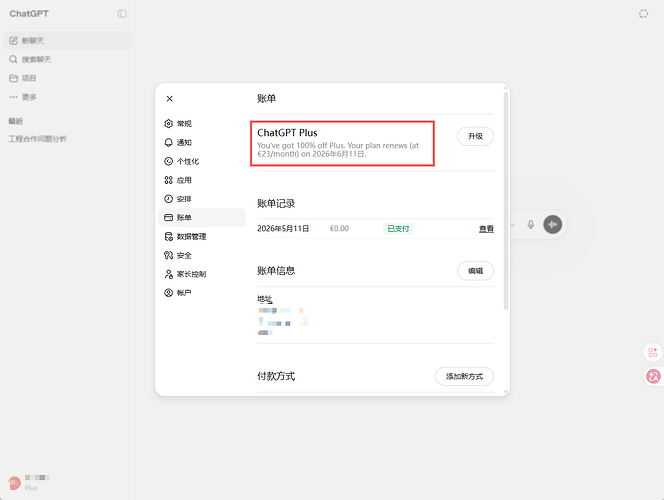Viewport: 664px width, 500px height.
Task: Click the 付款方式 heading
Action: click(x=276, y=376)
